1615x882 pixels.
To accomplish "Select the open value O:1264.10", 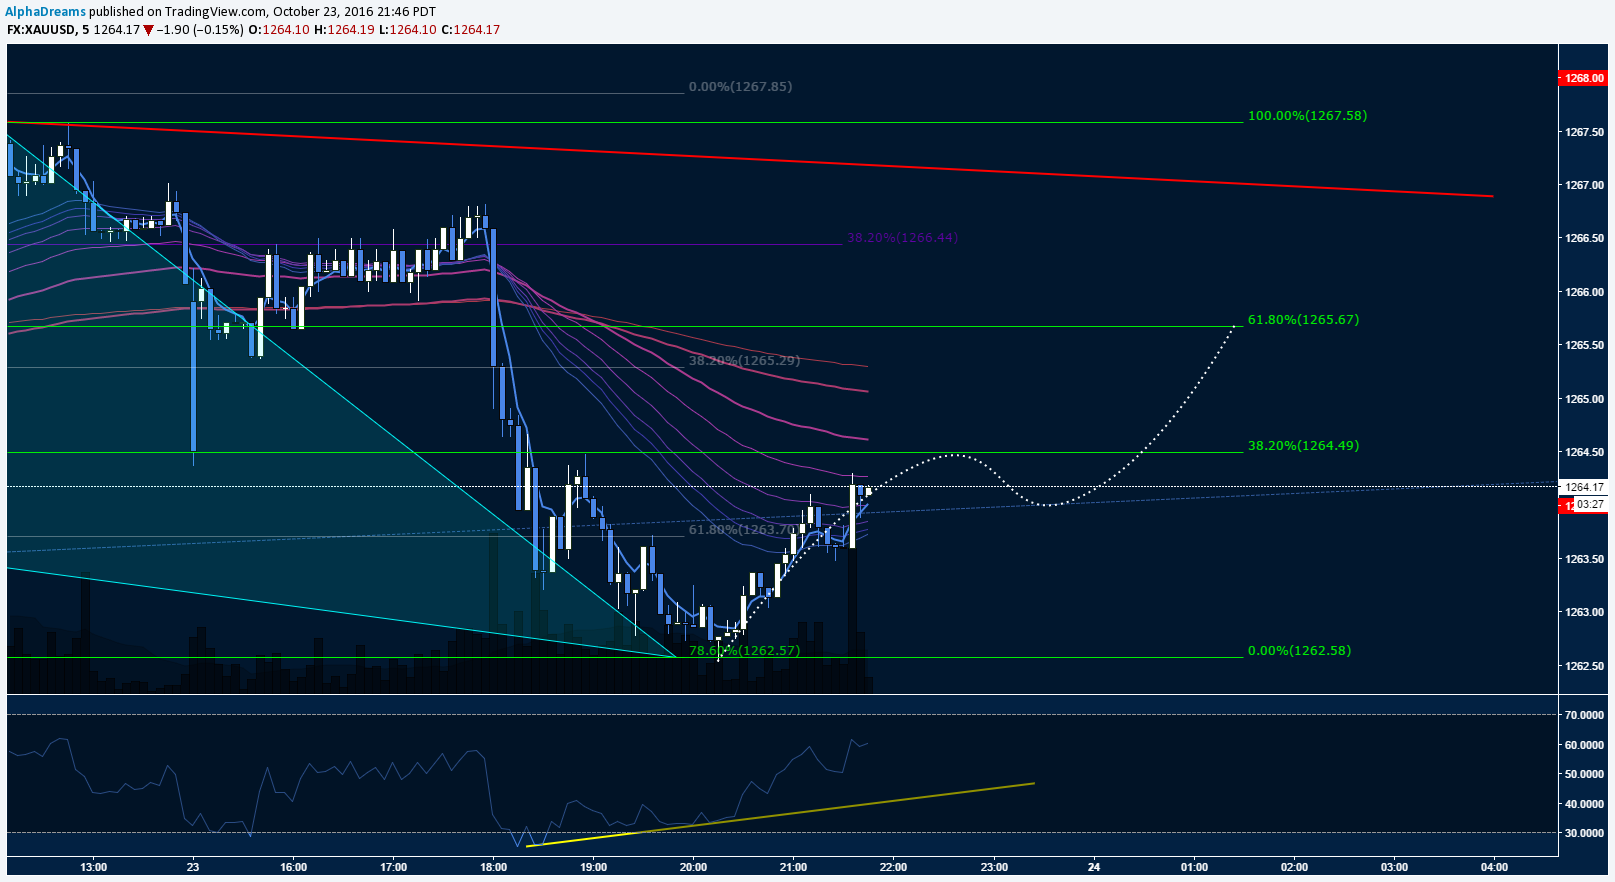I will 278,30.
